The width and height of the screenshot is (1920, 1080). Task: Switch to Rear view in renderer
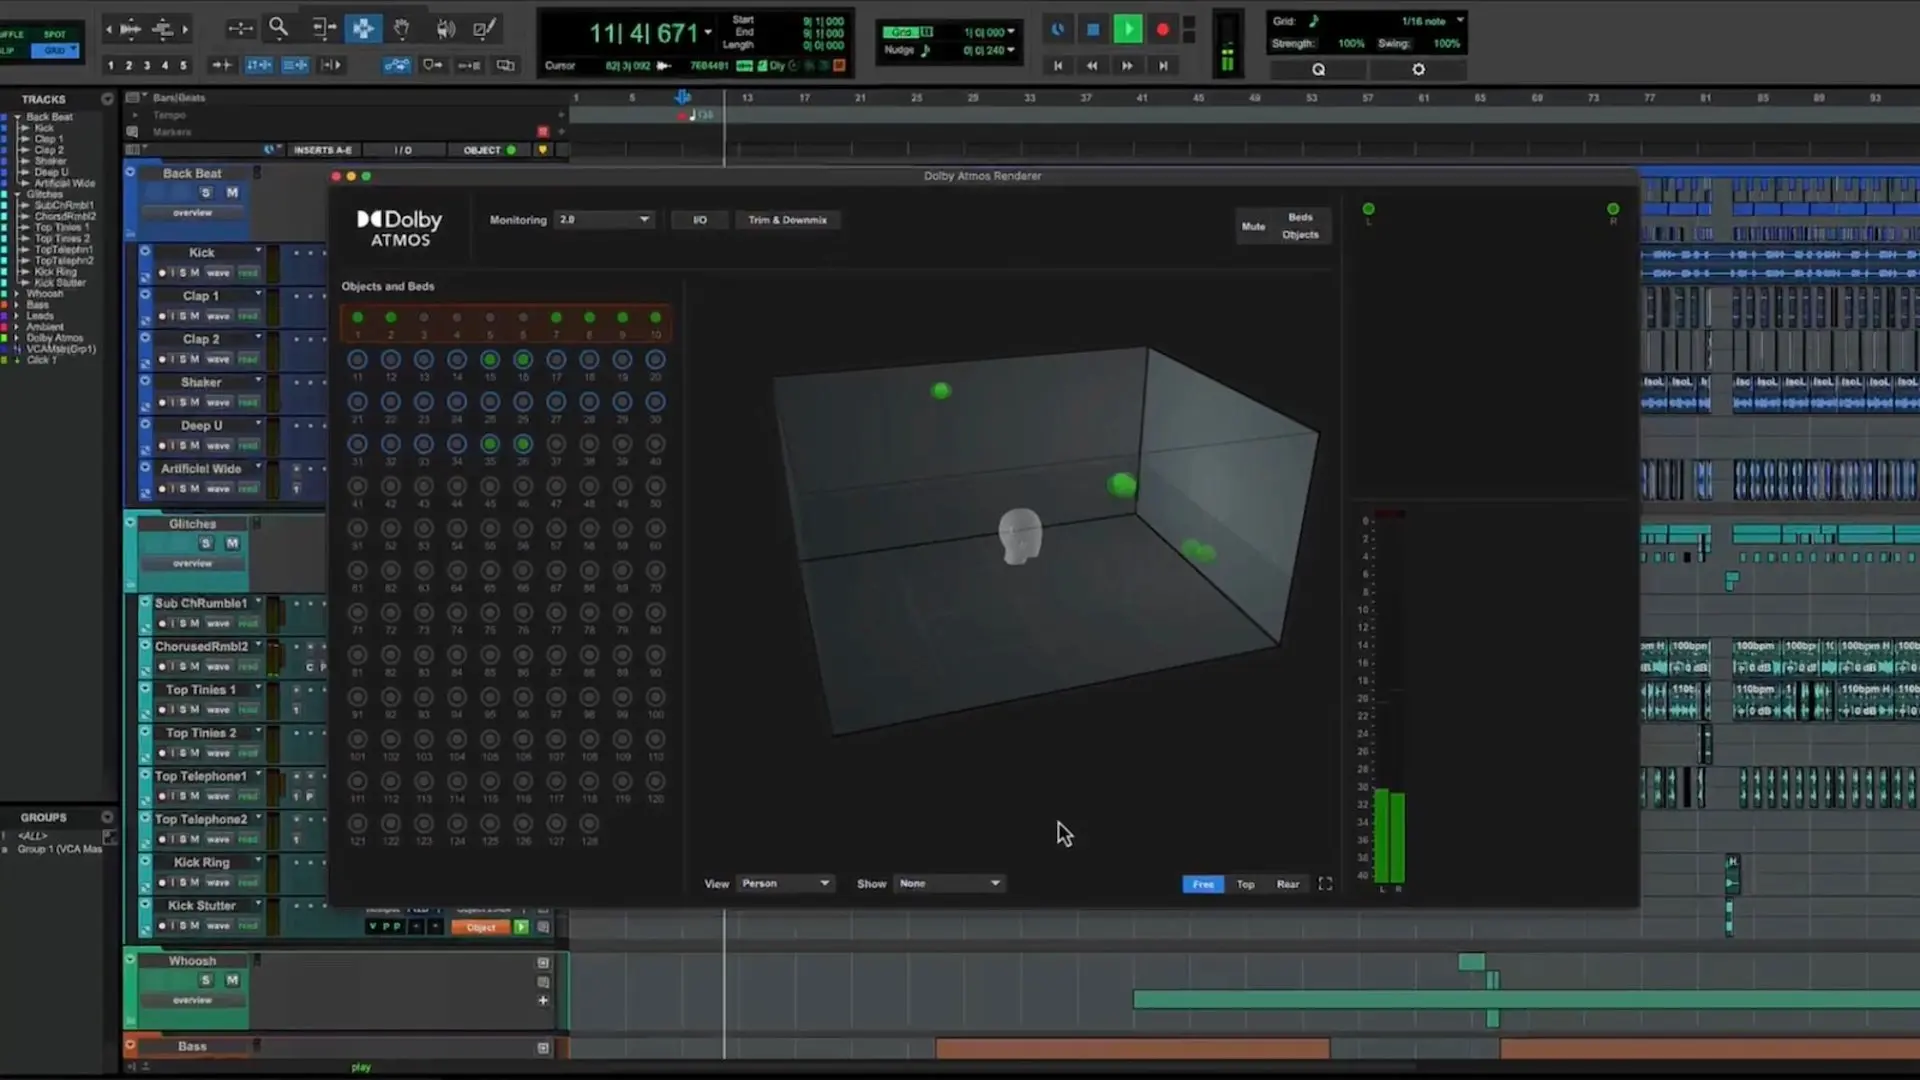coord(1287,884)
